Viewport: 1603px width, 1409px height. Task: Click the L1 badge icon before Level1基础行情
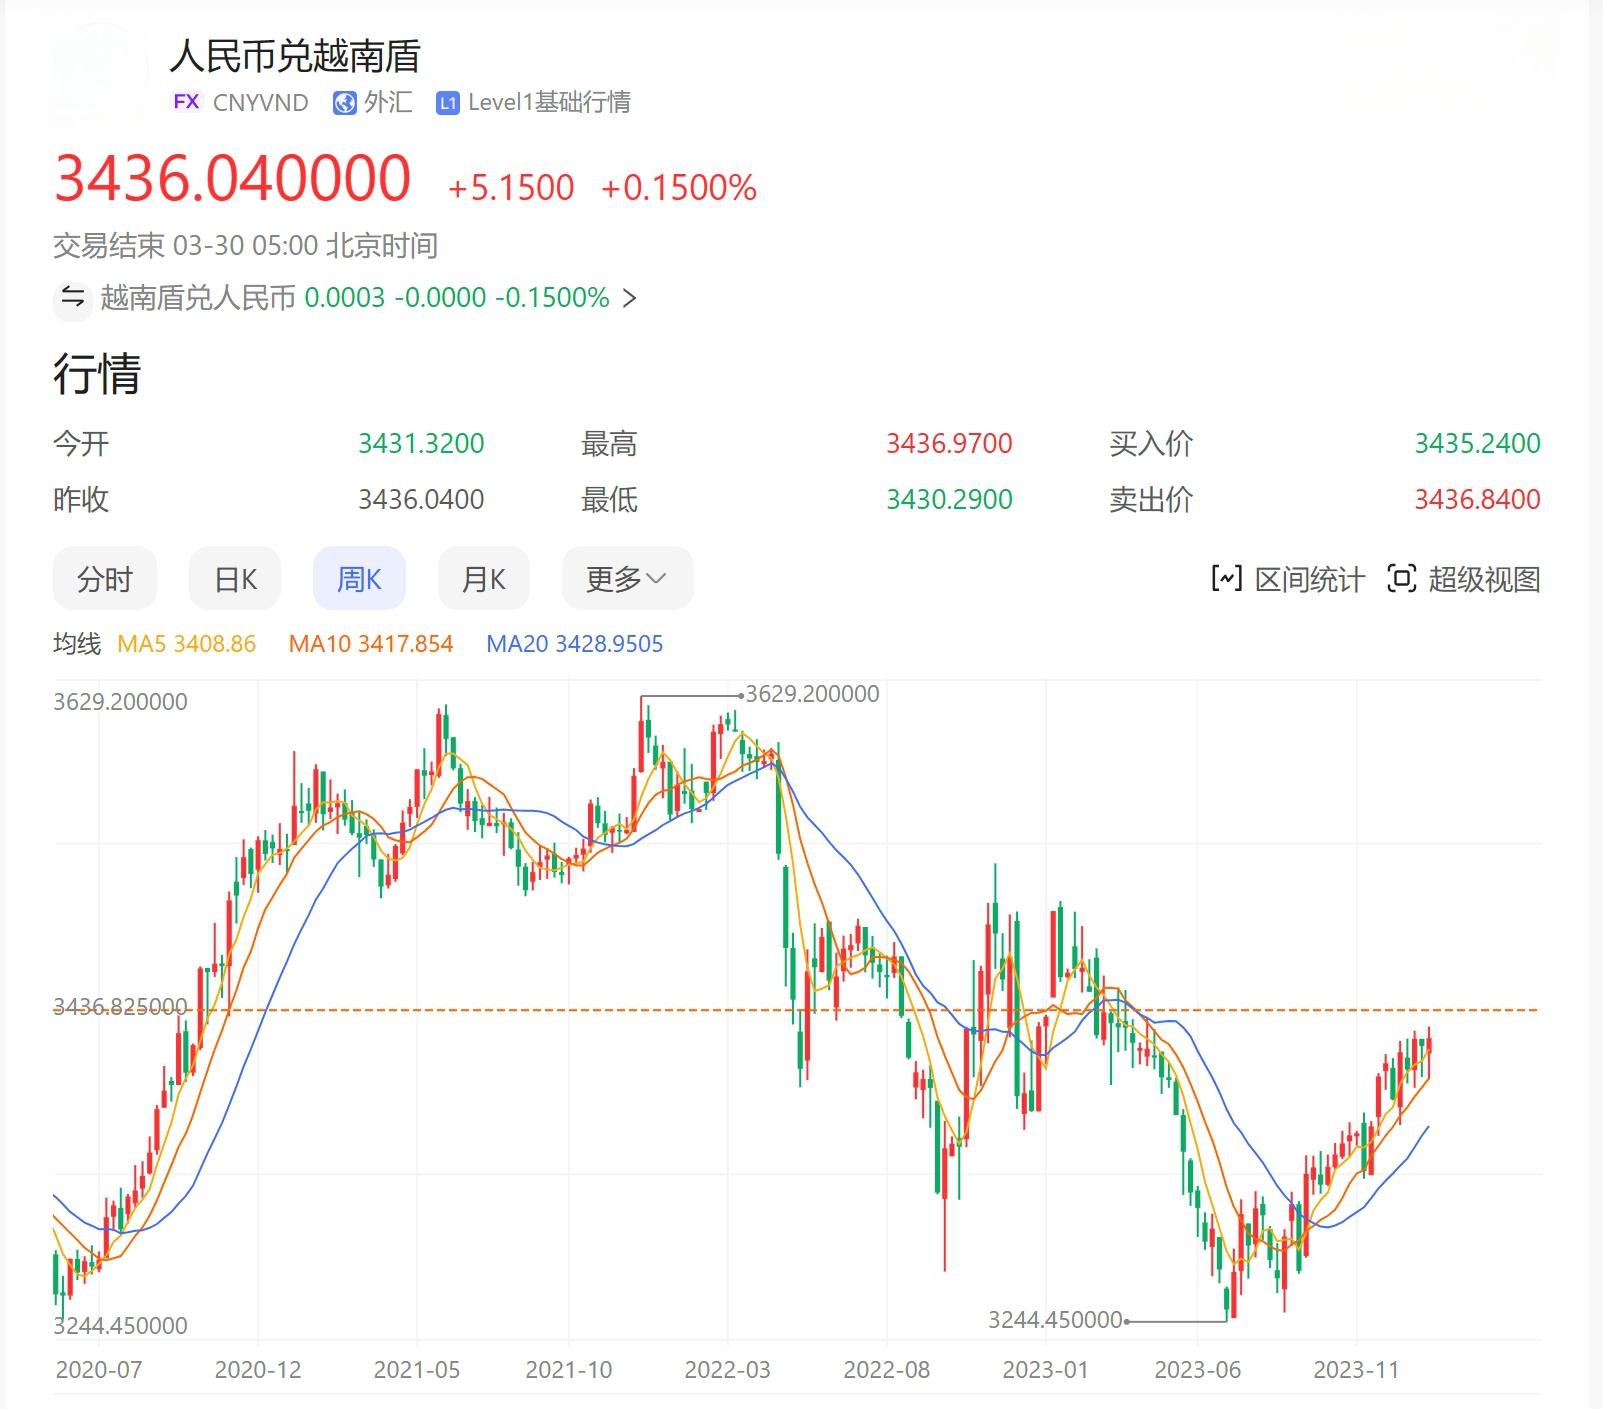(448, 103)
